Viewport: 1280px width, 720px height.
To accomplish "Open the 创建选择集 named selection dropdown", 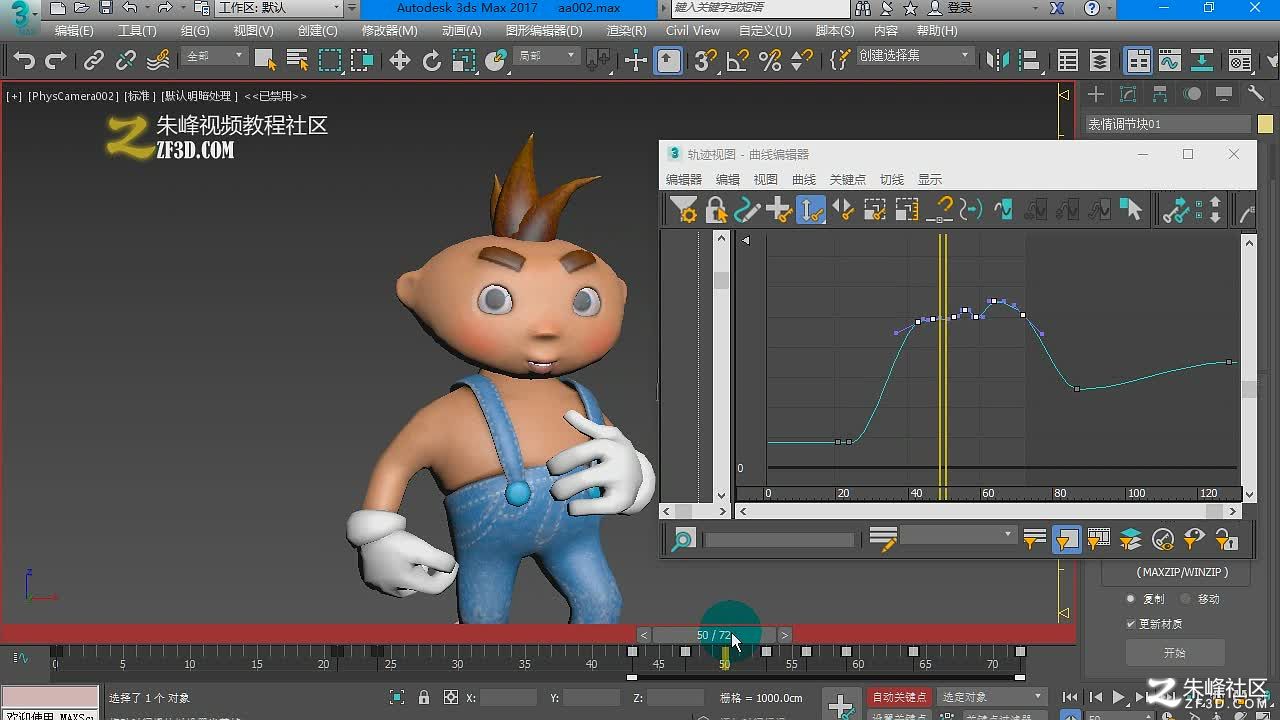I will (x=915, y=57).
